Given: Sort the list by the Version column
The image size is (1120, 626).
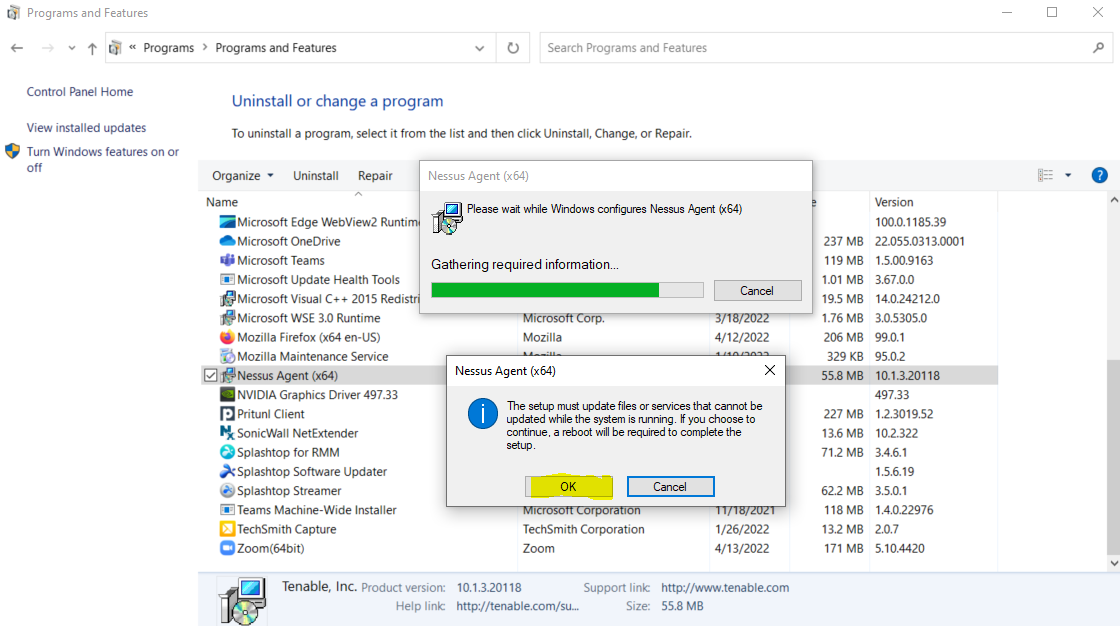Looking at the screenshot, I should coord(894,202).
